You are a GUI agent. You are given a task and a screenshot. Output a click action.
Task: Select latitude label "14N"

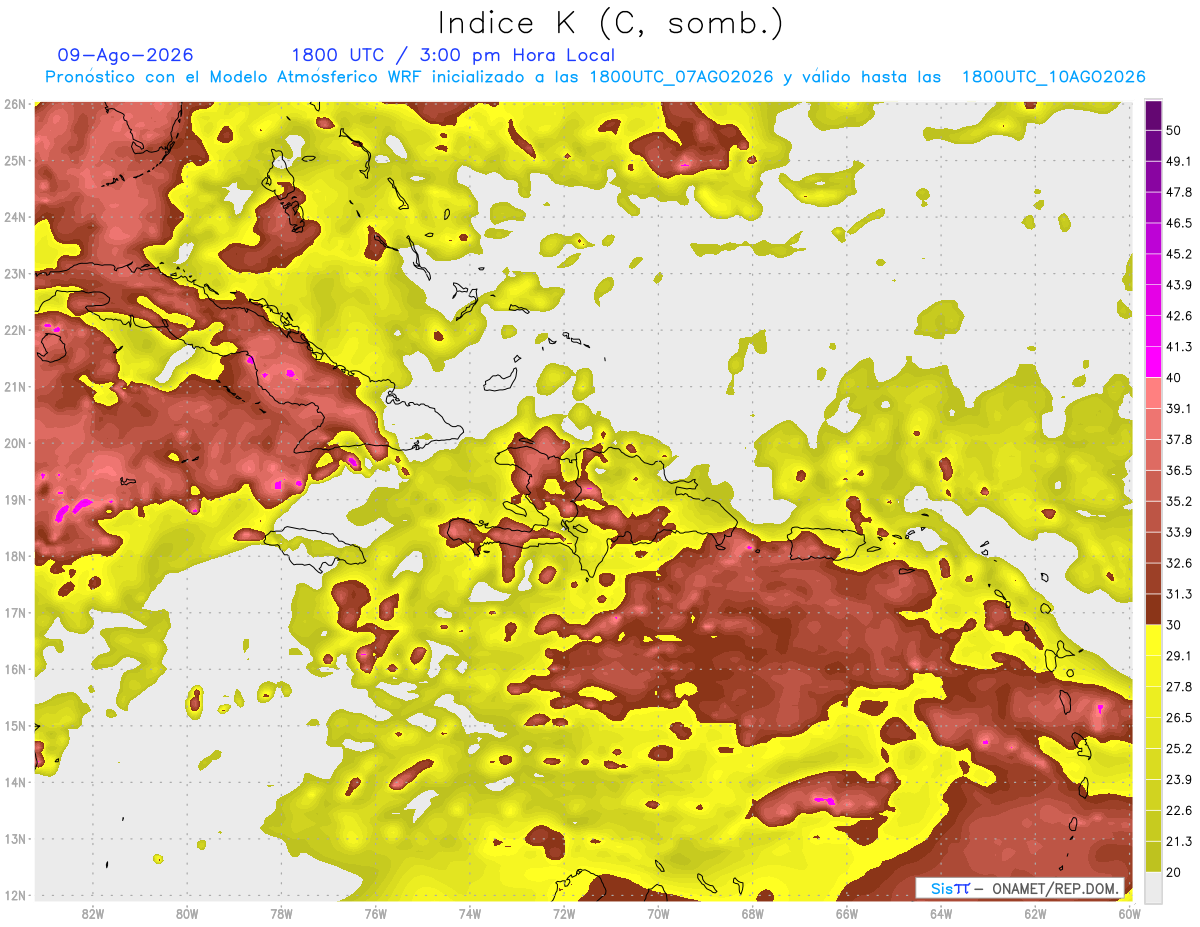click(x=15, y=782)
